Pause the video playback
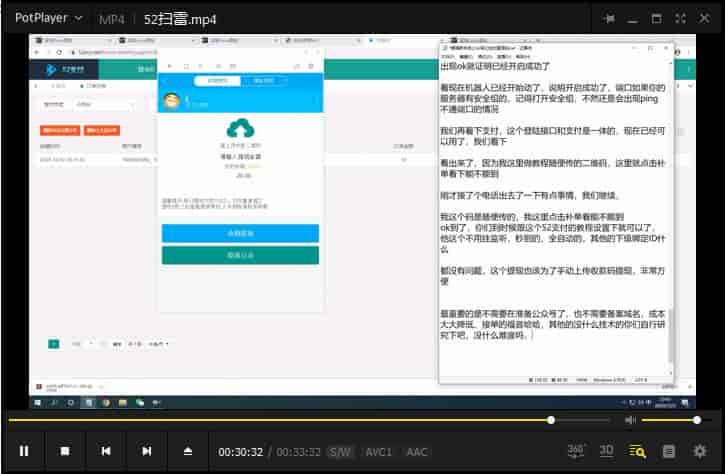The width and height of the screenshot is (725, 474). click(x=24, y=452)
